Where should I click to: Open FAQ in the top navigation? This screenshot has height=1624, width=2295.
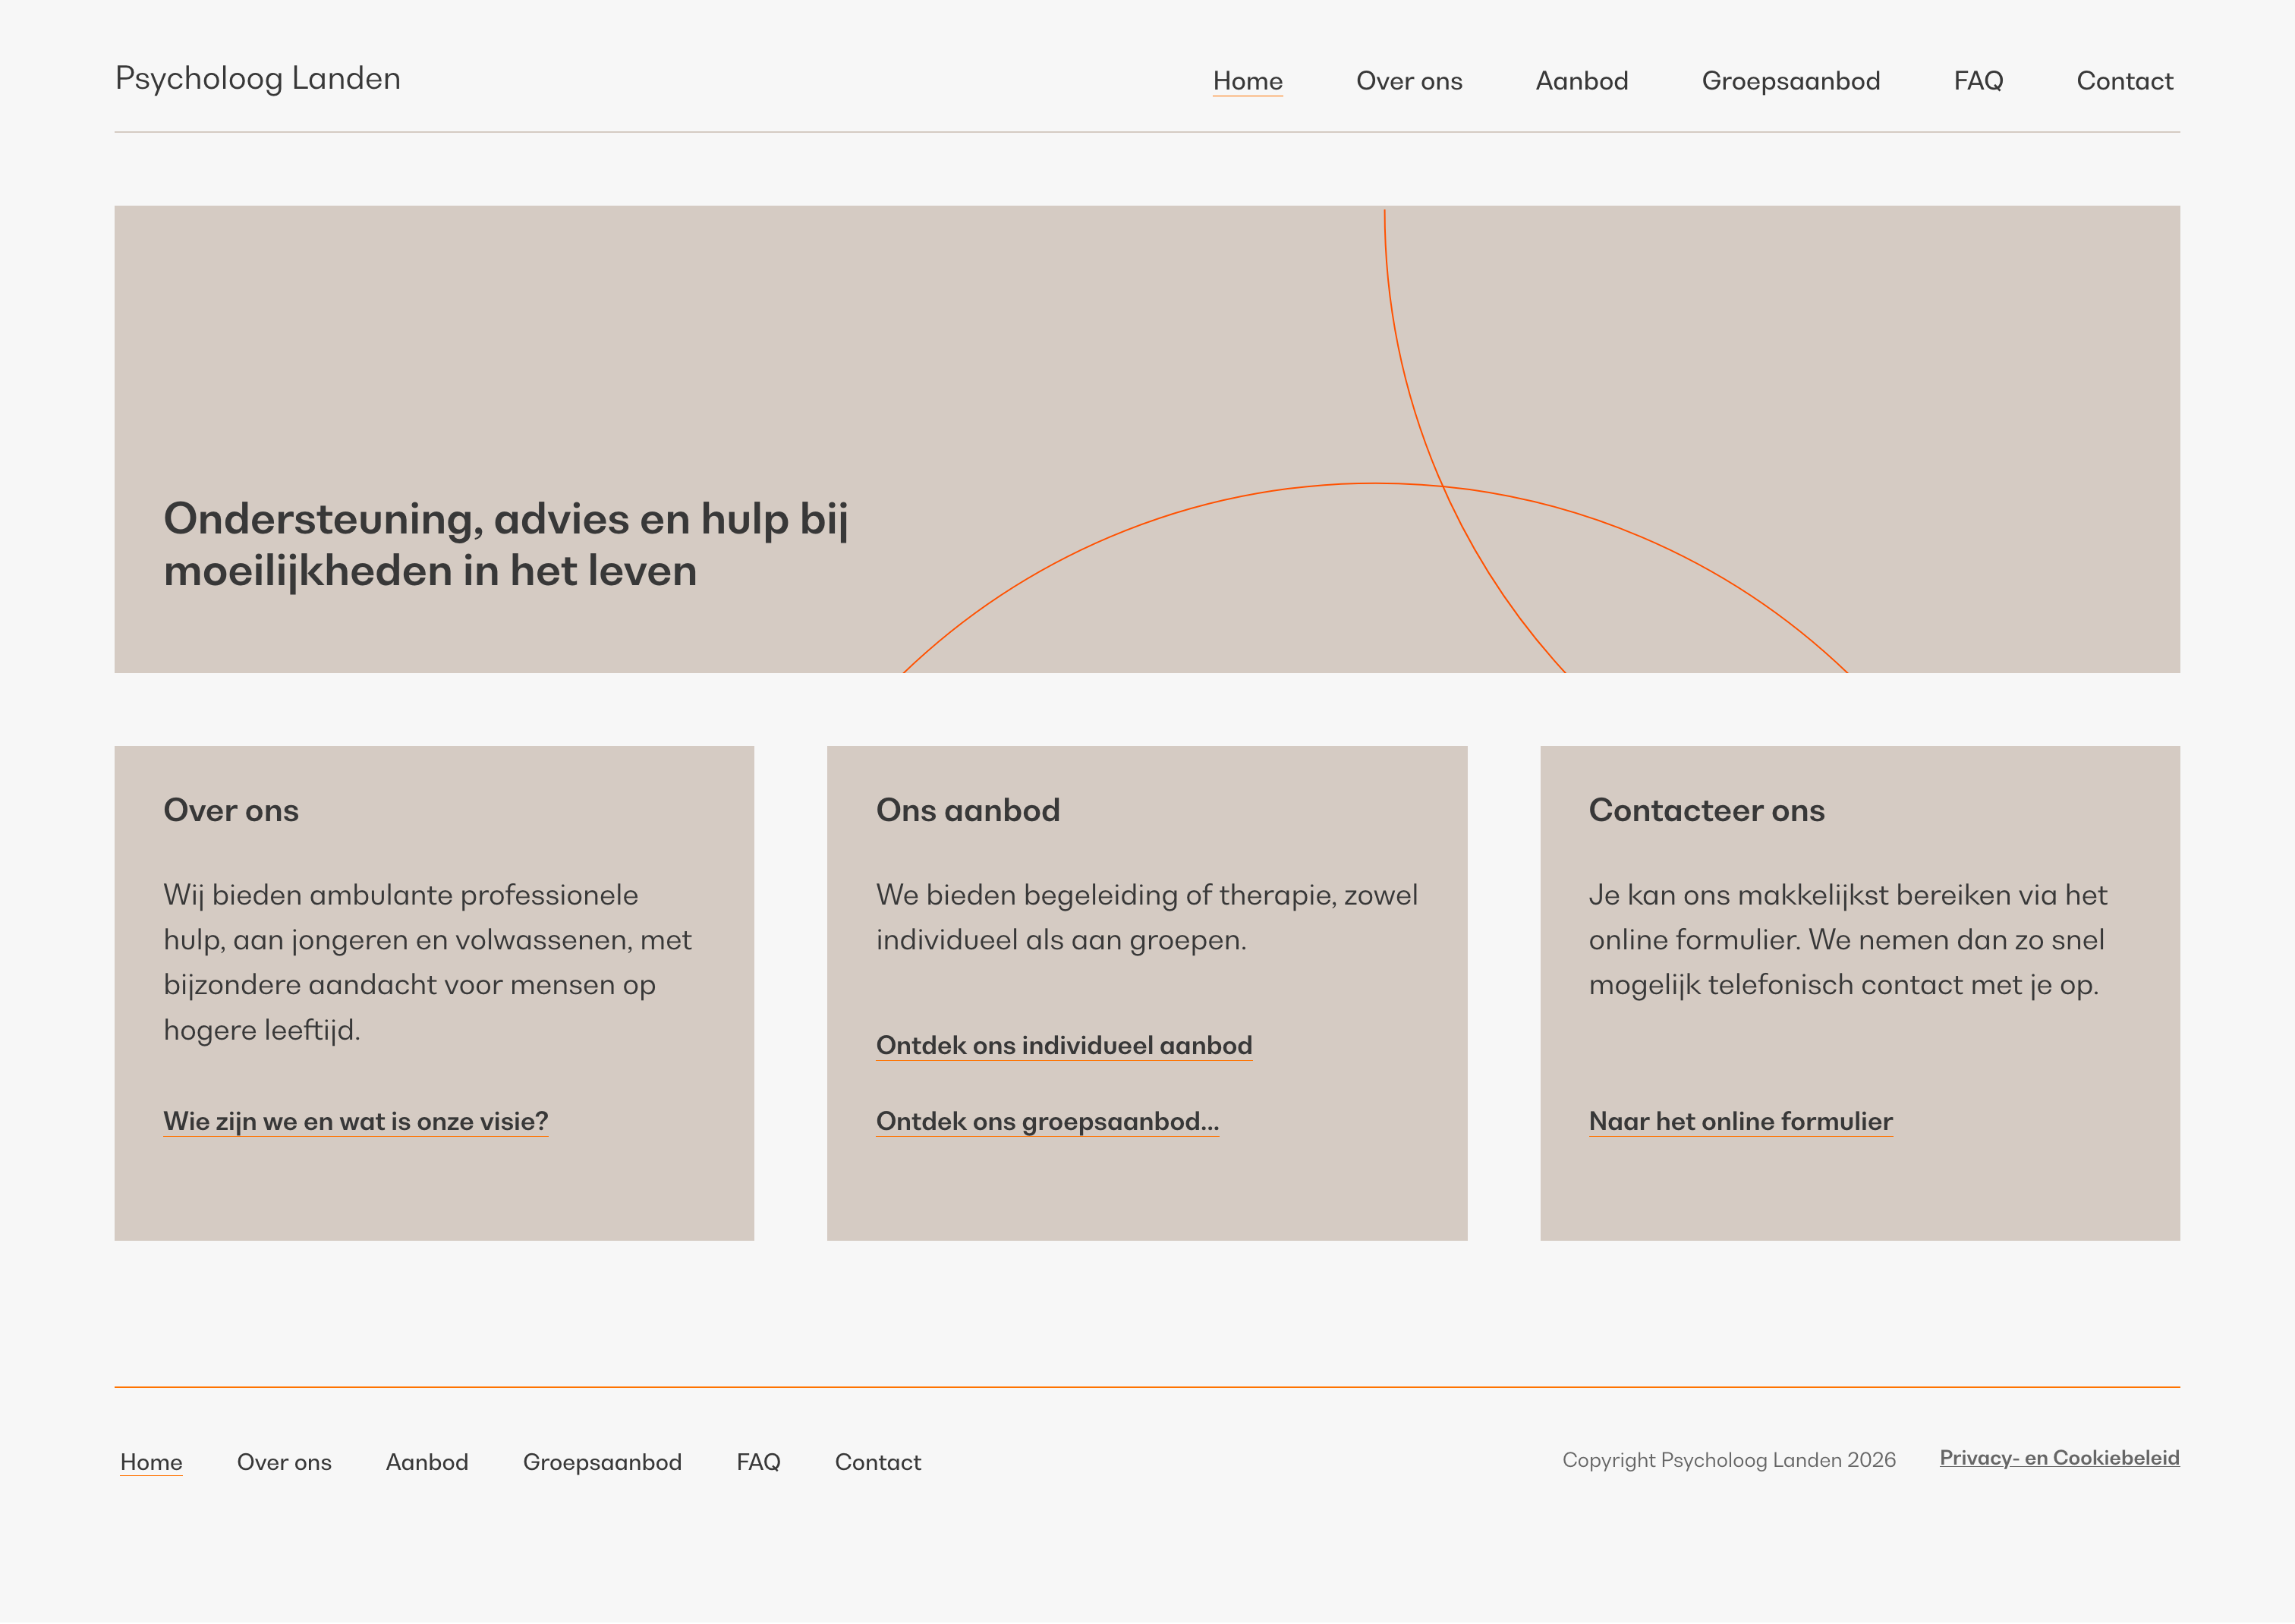coord(1977,81)
